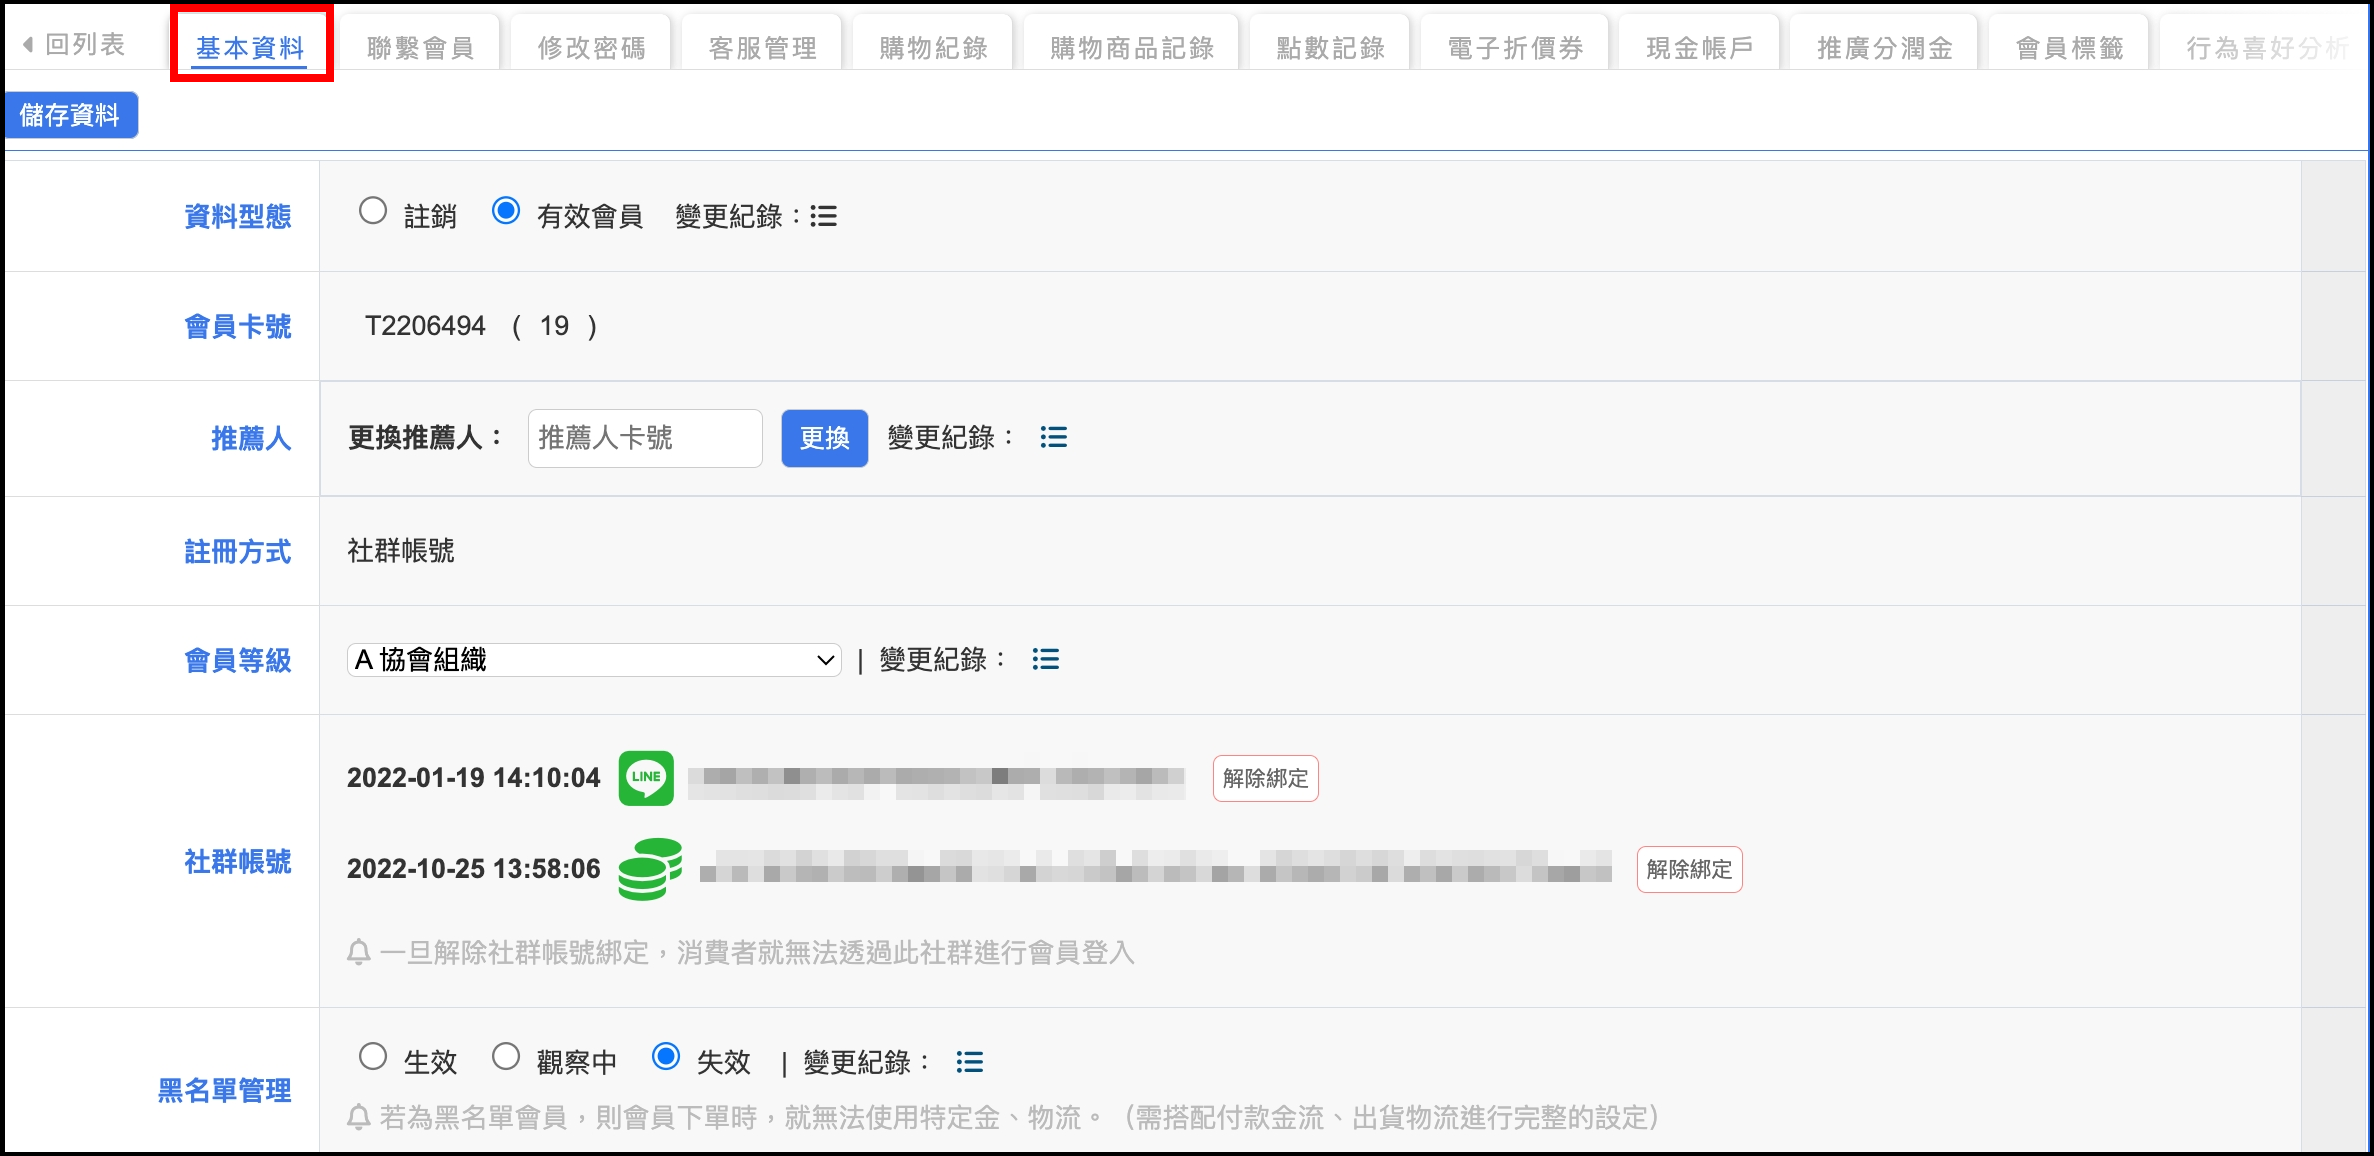This screenshot has height=1156, width=2374.
Task: Open member level change record list icon
Action: [x=1045, y=659]
